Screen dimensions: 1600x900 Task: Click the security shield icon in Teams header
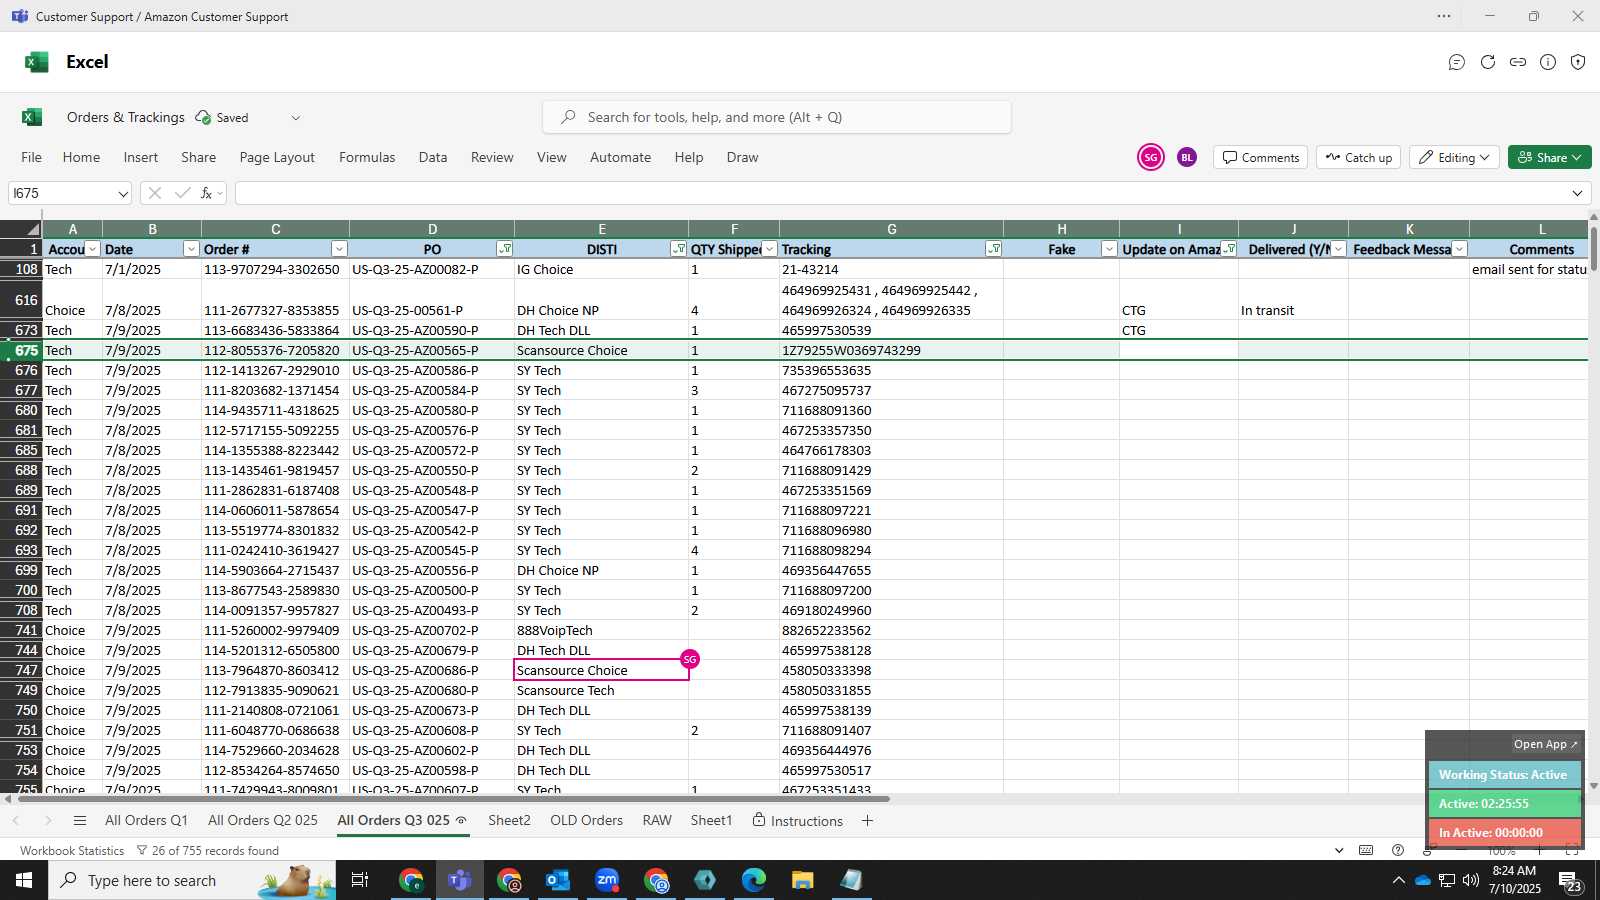click(1578, 62)
